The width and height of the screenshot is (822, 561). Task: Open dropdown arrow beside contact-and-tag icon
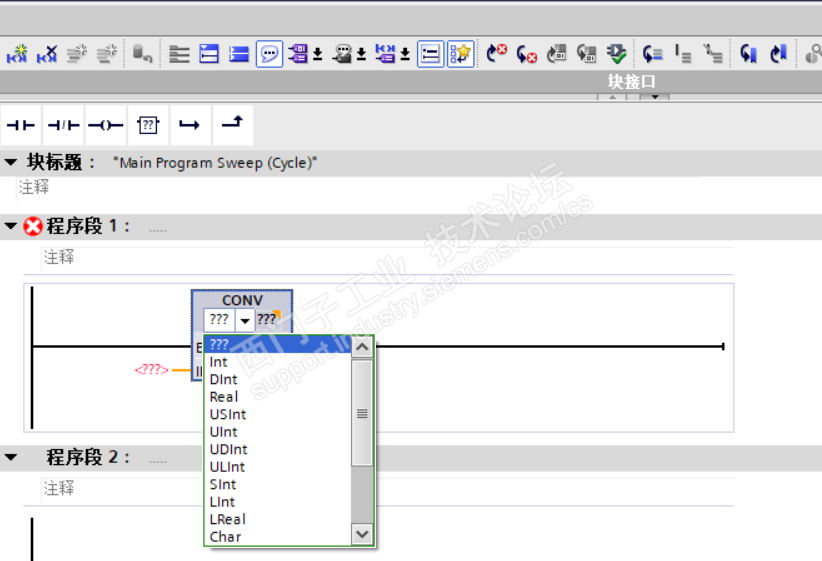pyautogui.click(x=405, y=54)
